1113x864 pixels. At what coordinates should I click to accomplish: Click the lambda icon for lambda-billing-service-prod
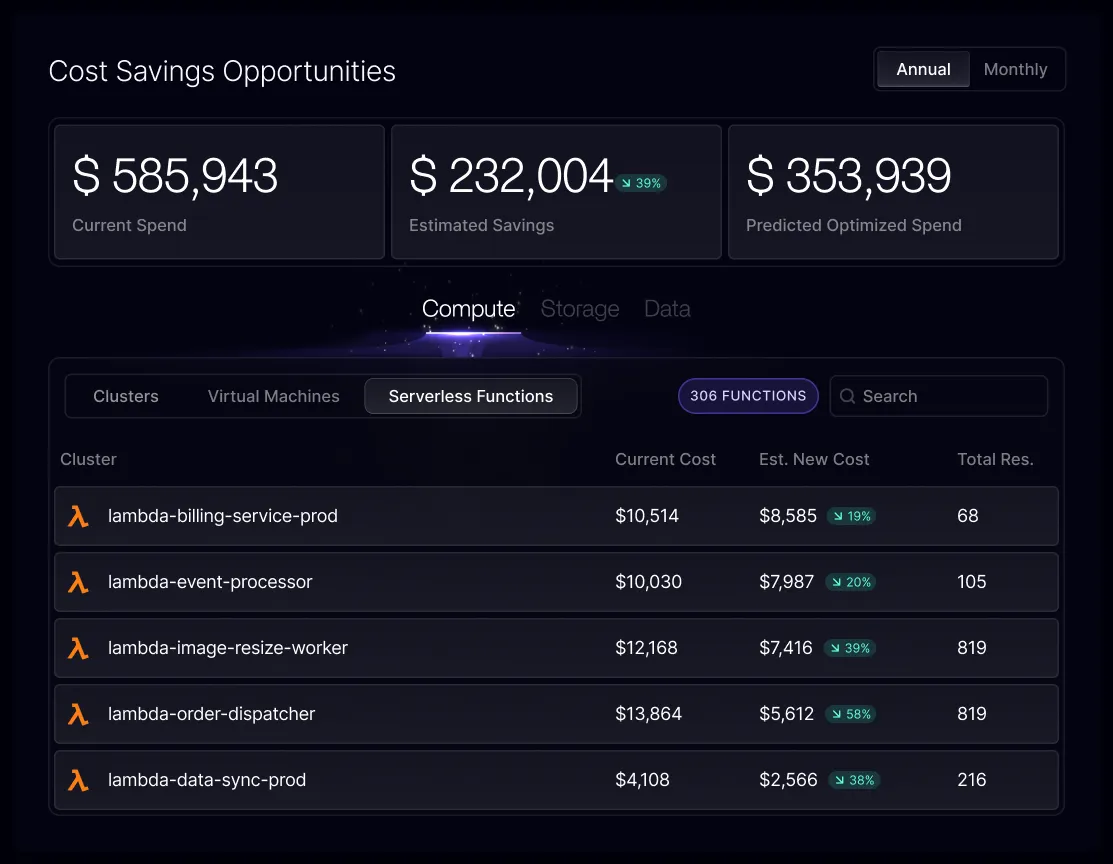click(78, 516)
